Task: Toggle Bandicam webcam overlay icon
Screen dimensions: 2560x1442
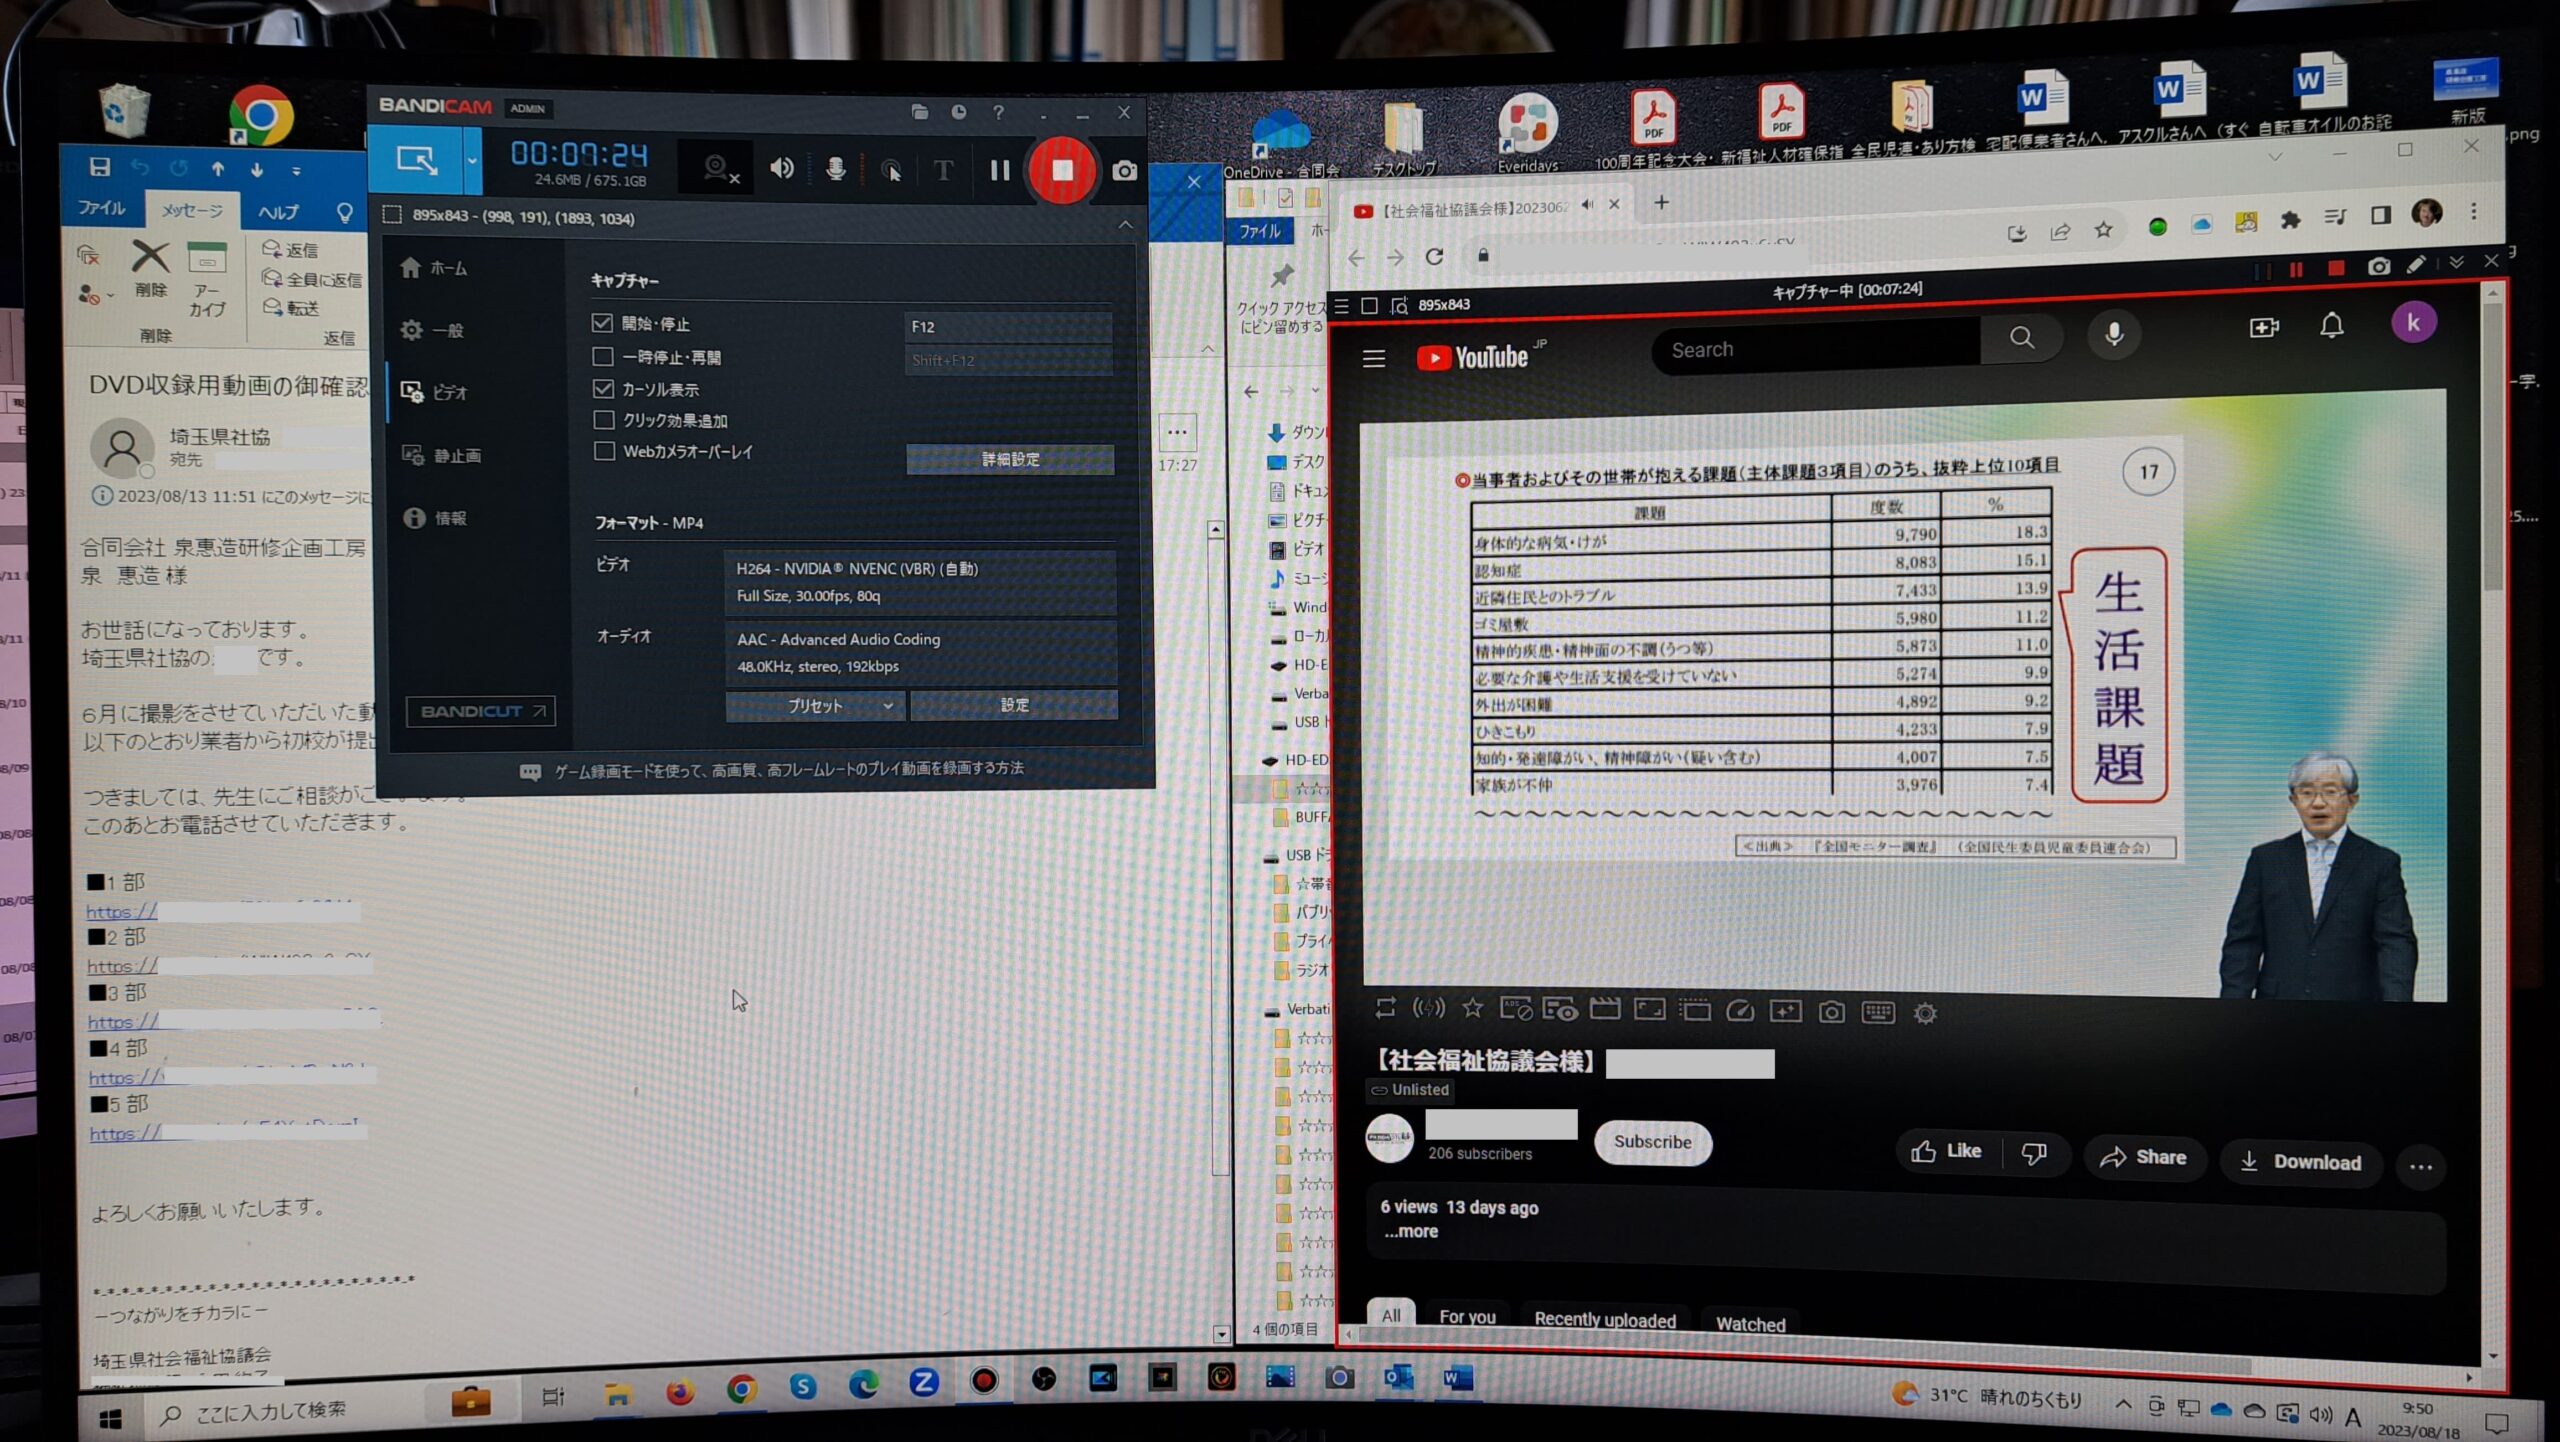Action: pyautogui.click(x=719, y=169)
